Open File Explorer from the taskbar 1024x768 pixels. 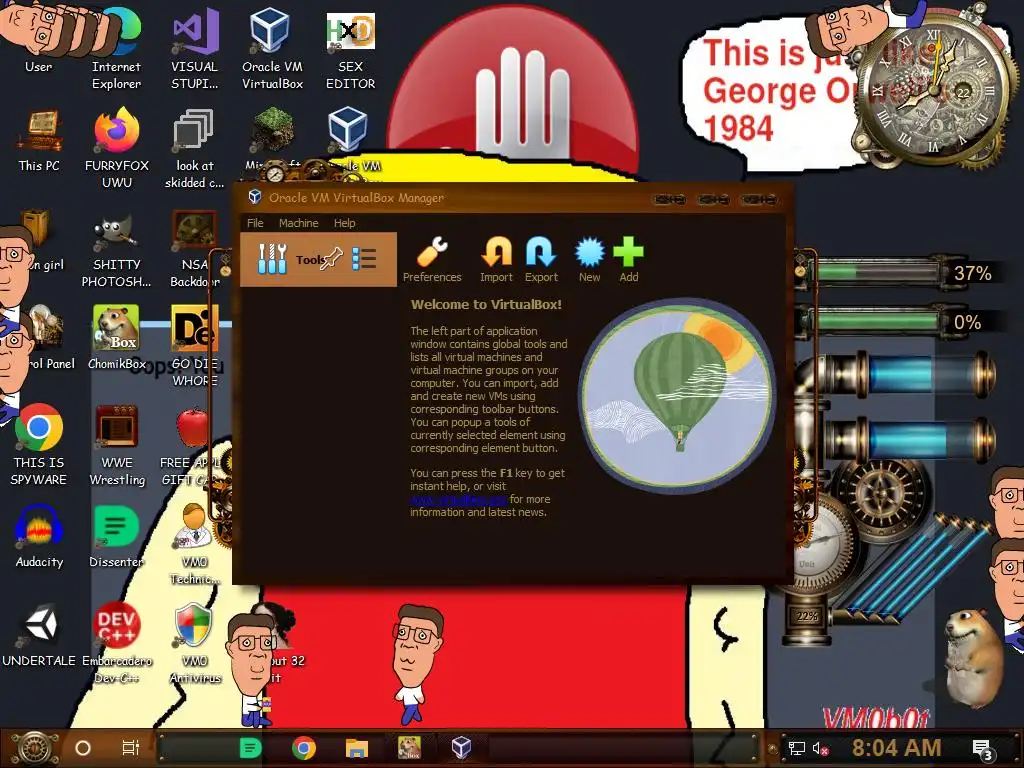(x=357, y=748)
